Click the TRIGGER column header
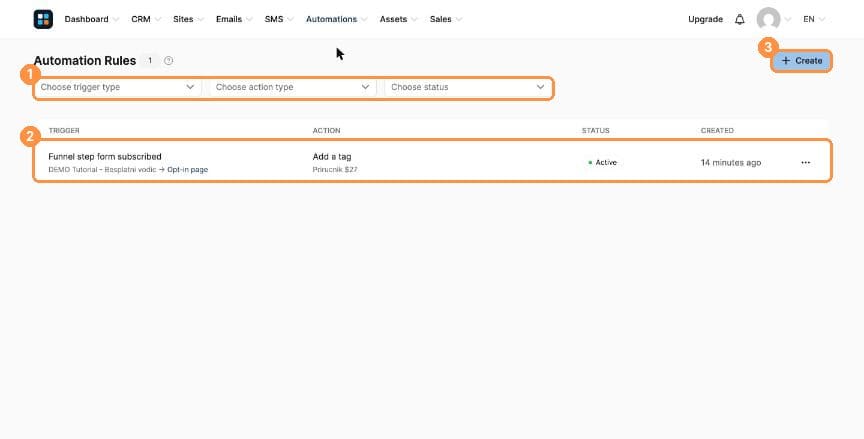864x439 pixels. 64,131
